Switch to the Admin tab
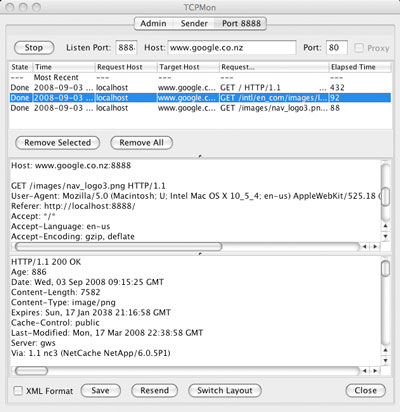The height and width of the screenshot is (412, 400). coord(153,24)
